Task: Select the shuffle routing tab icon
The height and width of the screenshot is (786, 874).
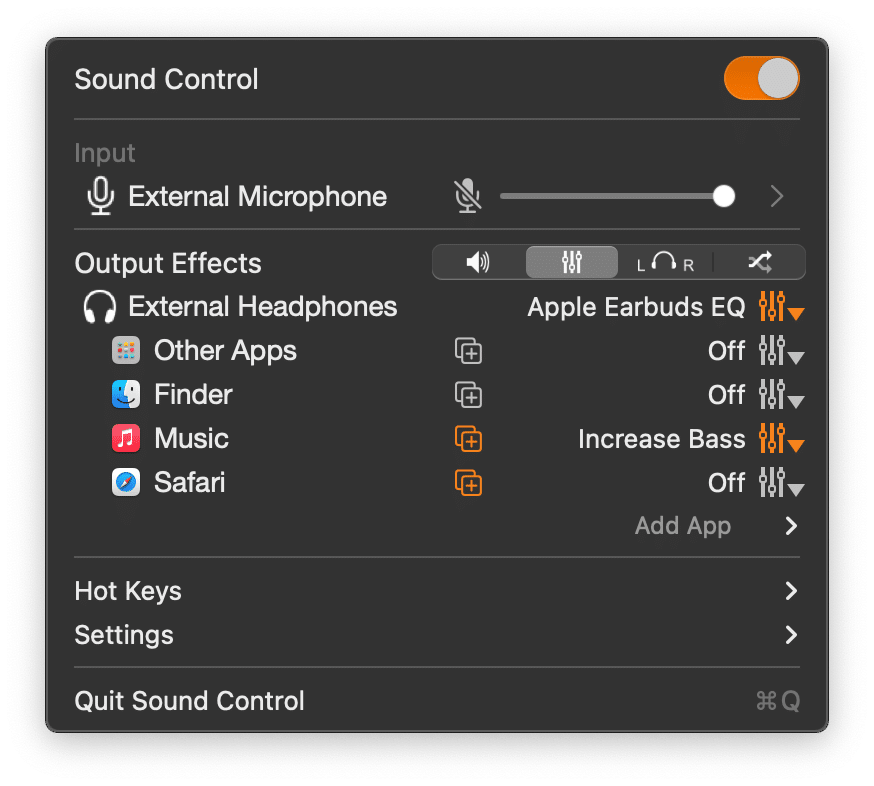Action: point(760,262)
